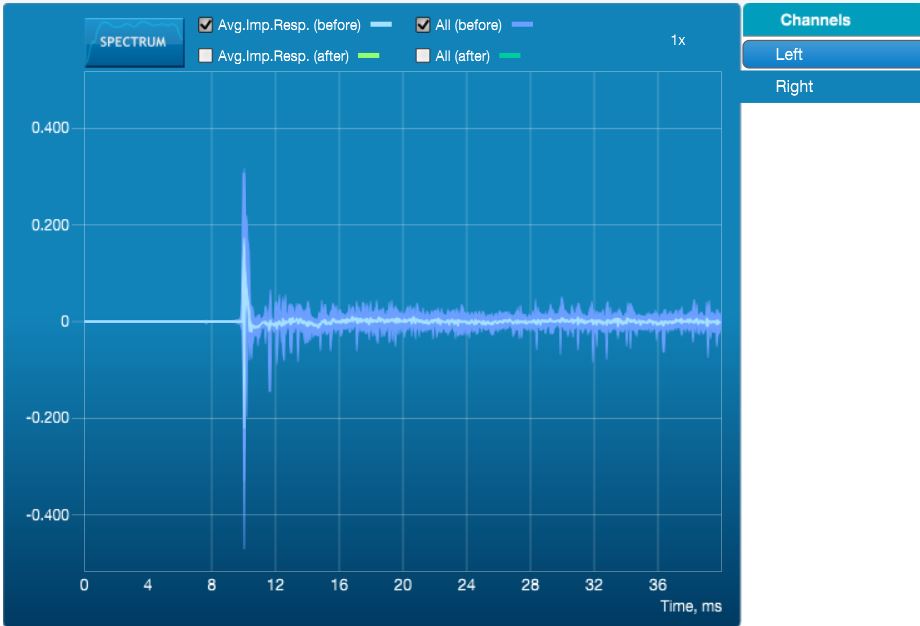Click the green Avg.Imp.Resp. (after) swatch
The height and width of the screenshot is (626, 920).
tap(368, 56)
